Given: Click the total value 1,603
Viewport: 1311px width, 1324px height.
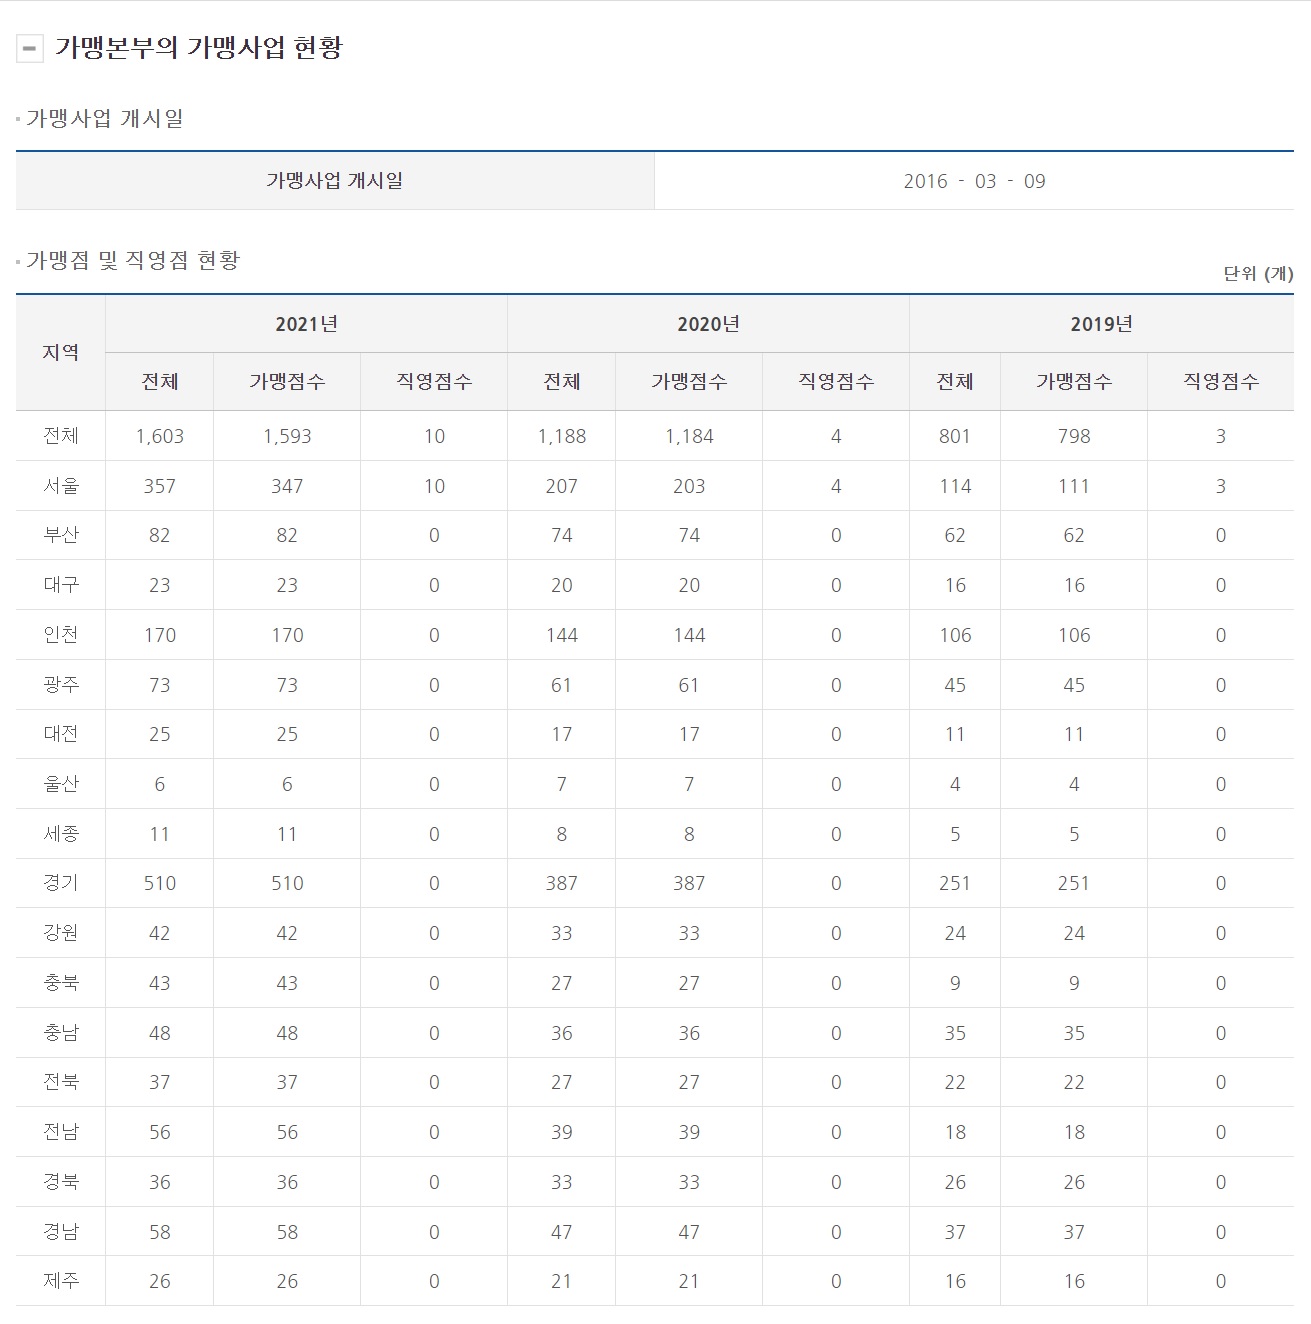Looking at the screenshot, I should point(160,436).
